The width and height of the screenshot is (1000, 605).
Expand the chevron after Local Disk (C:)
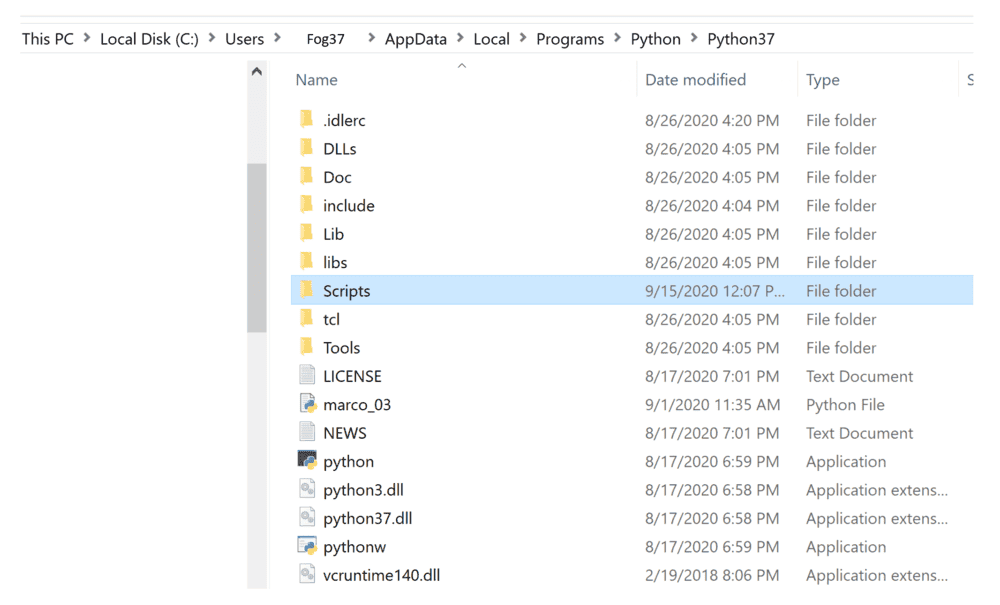(212, 39)
